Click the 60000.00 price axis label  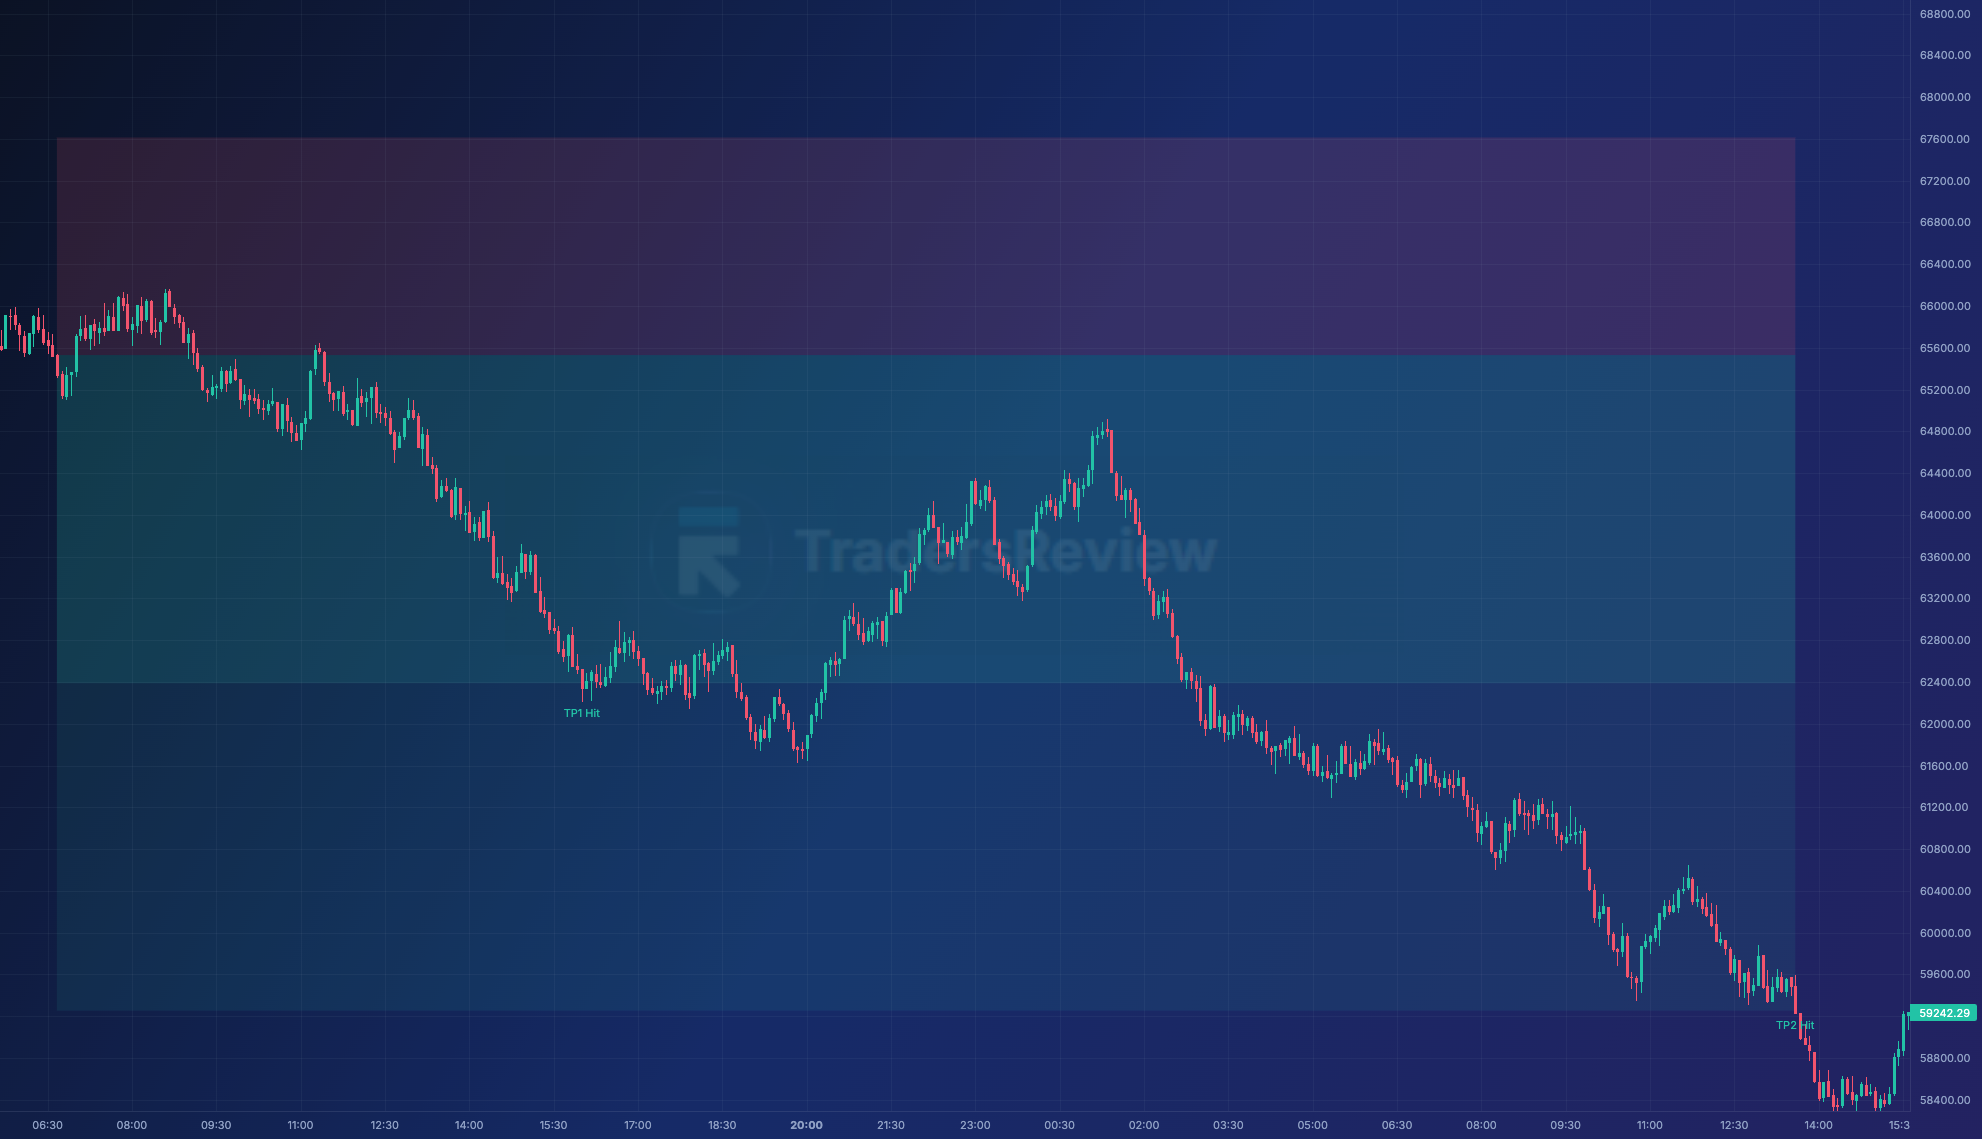click(1945, 933)
